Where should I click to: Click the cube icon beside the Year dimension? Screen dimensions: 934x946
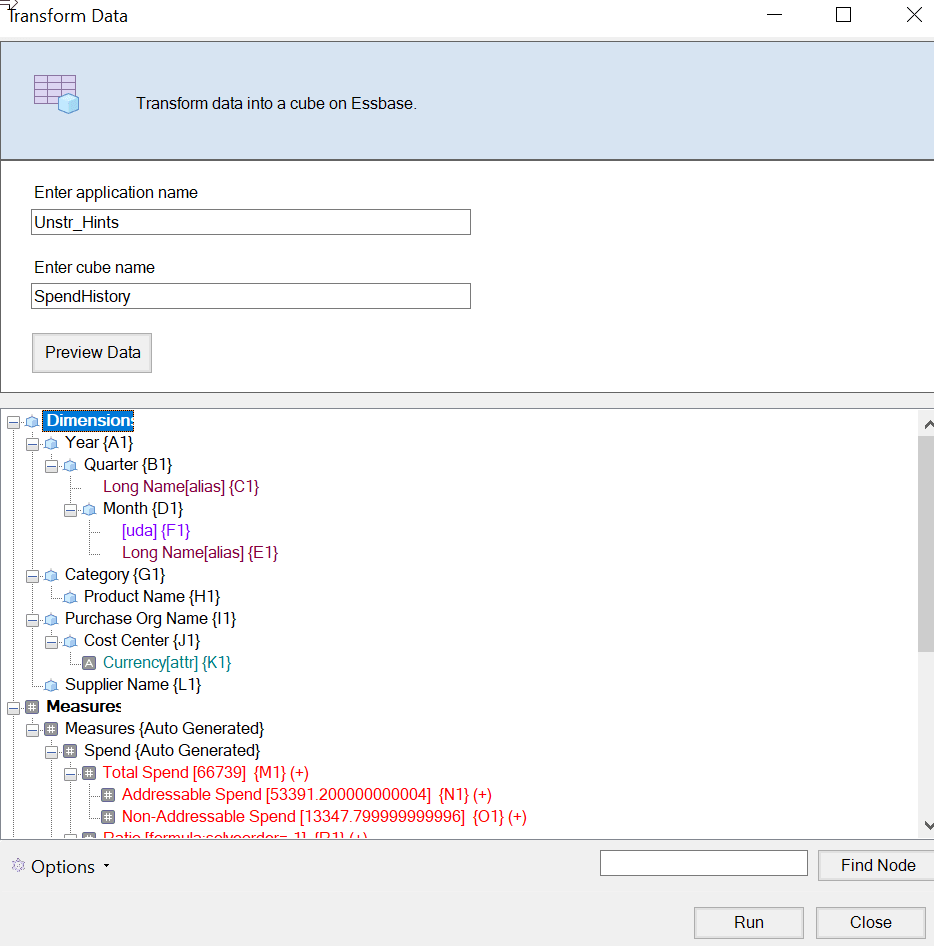[50, 442]
